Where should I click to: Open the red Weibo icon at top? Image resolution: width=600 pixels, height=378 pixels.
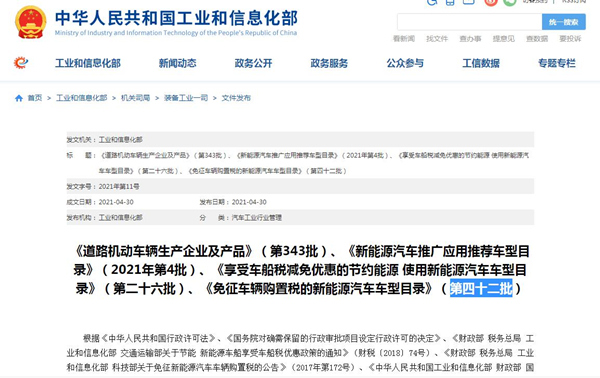tap(491, 2)
